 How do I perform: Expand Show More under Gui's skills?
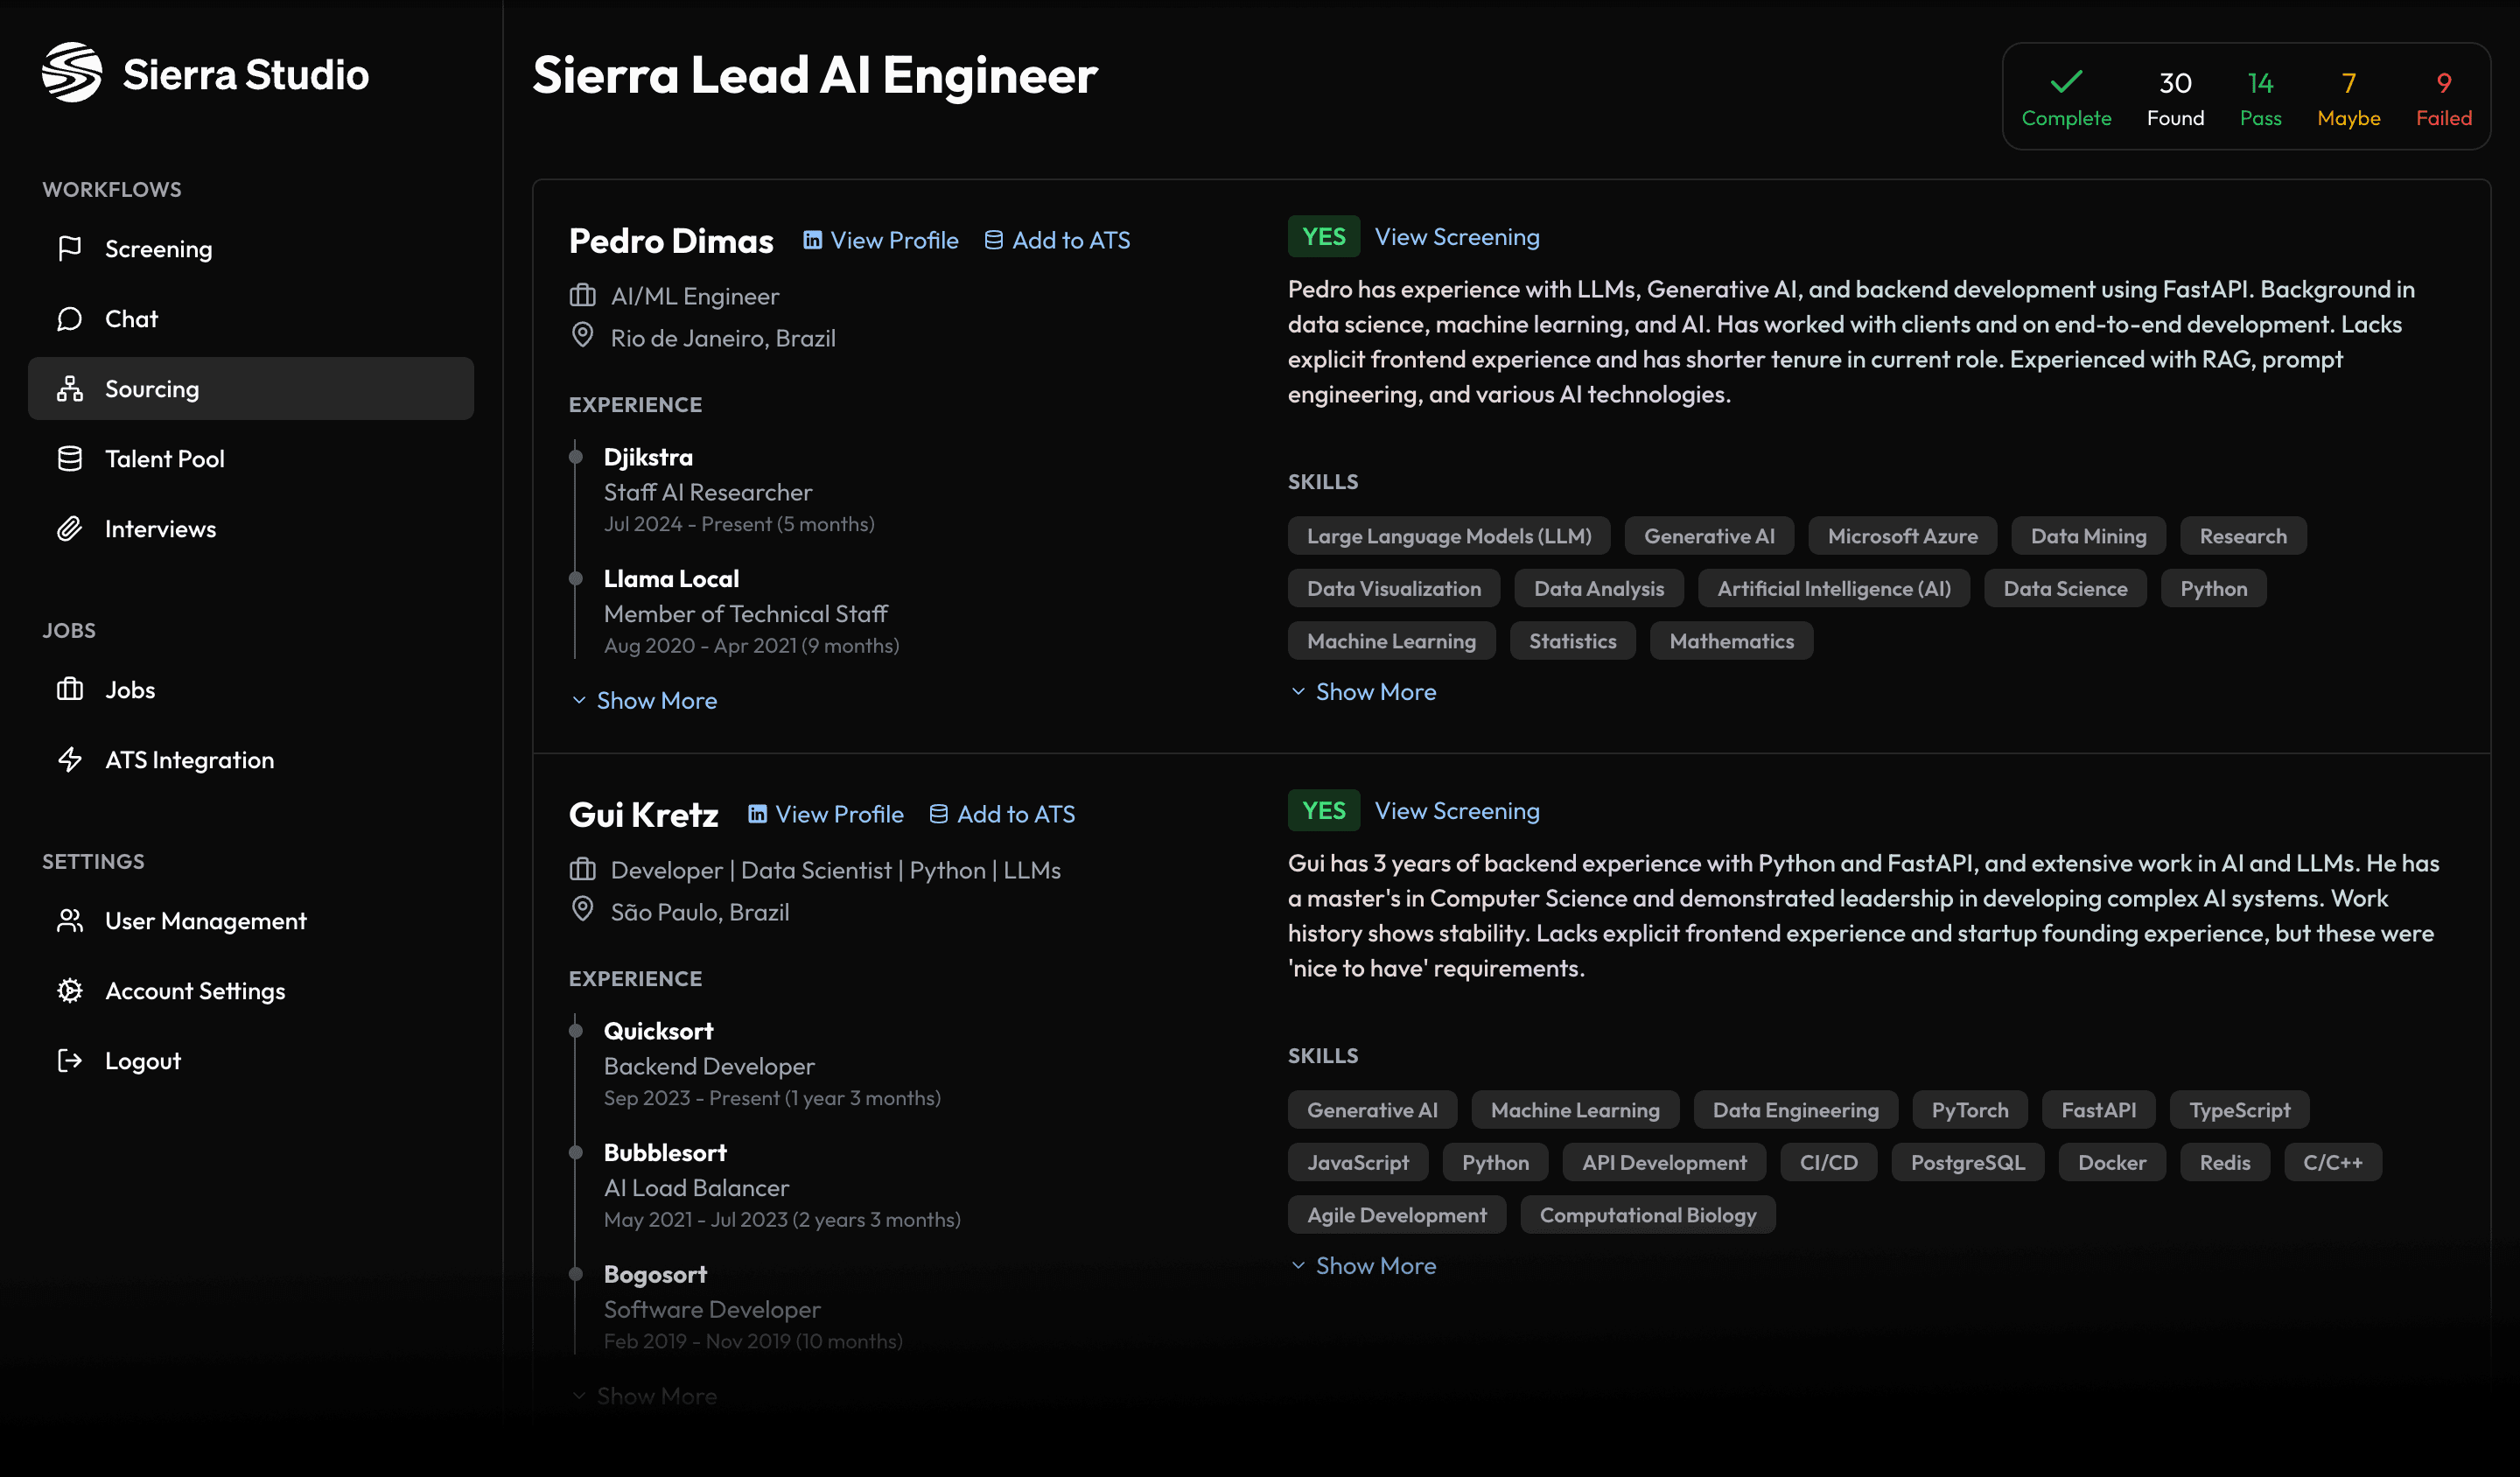1363,1265
